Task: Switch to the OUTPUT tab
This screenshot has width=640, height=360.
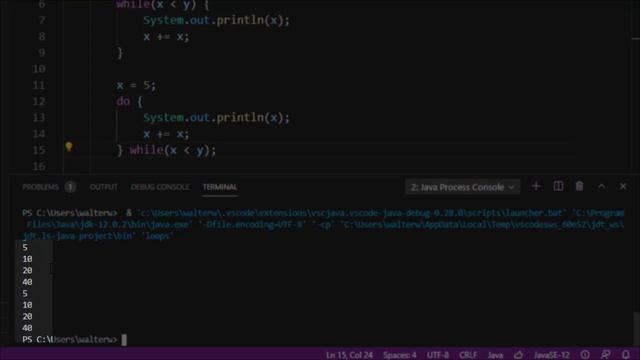Action: coord(104,187)
